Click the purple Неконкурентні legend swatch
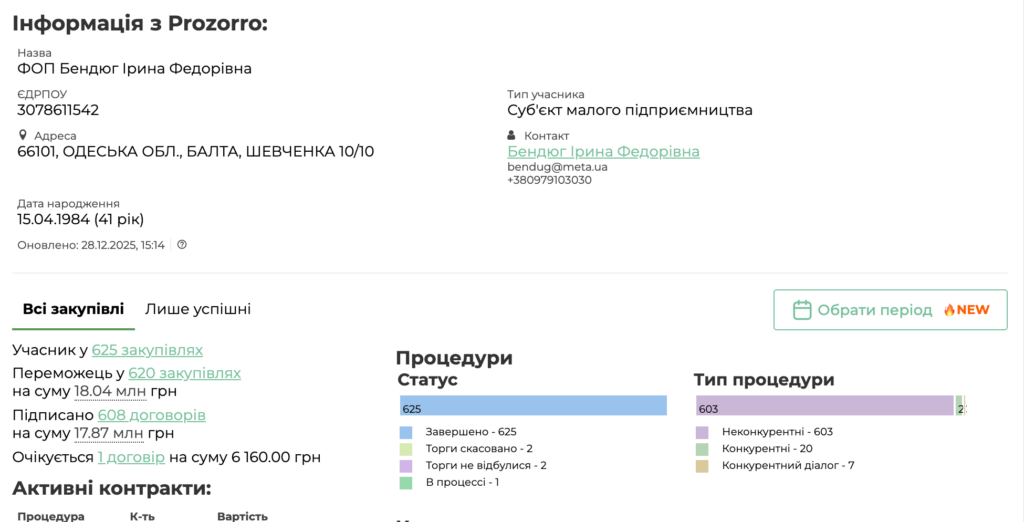1024x522 pixels. tap(702, 432)
